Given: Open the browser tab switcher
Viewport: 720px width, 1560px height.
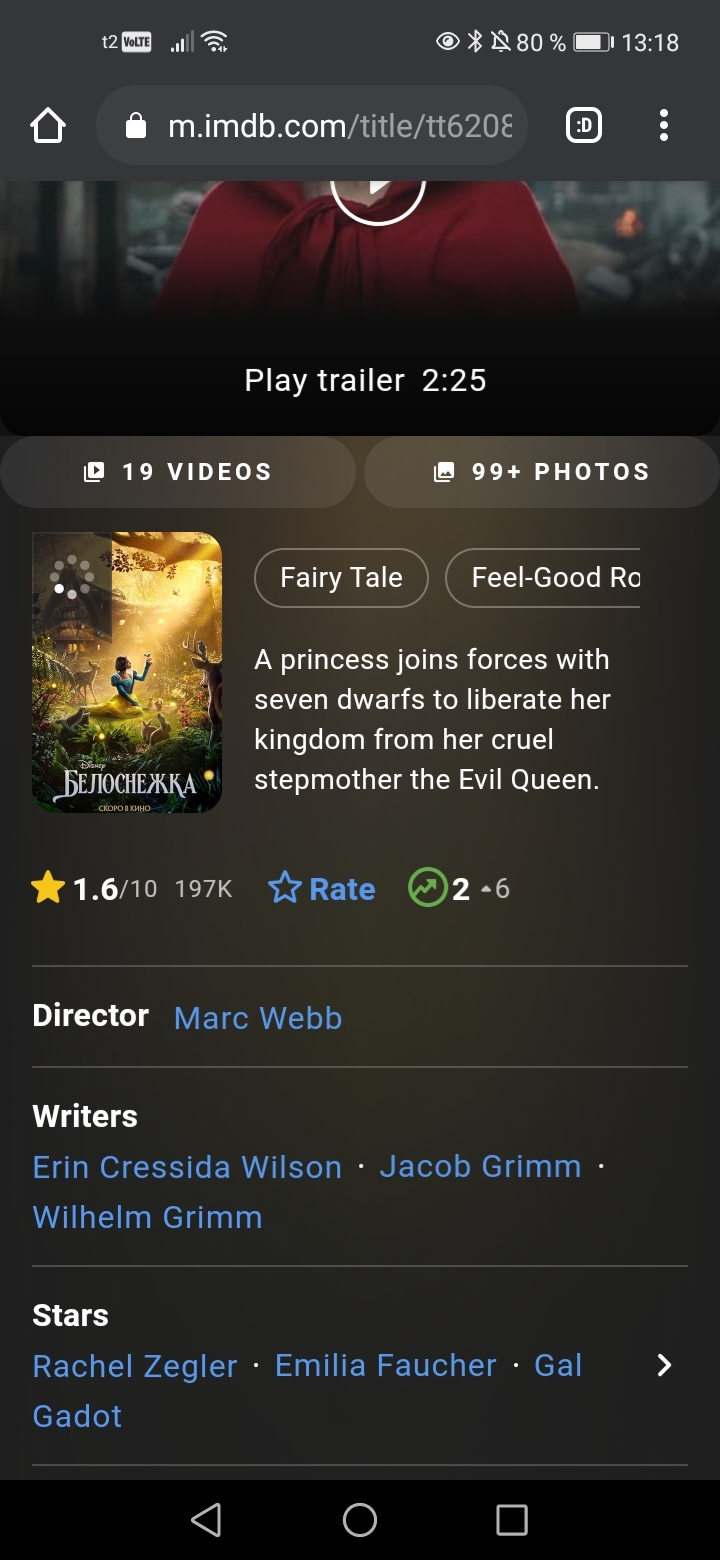Looking at the screenshot, I should coord(584,126).
